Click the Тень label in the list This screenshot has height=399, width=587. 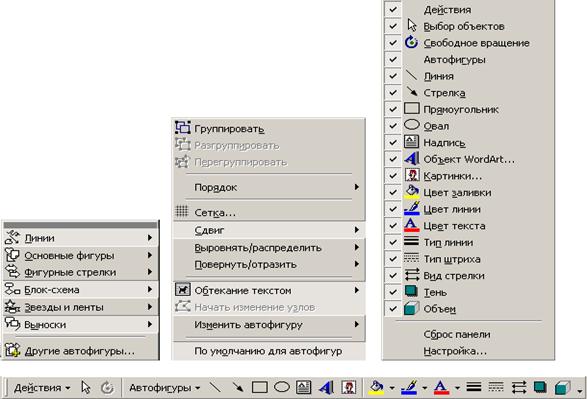click(435, 292)
